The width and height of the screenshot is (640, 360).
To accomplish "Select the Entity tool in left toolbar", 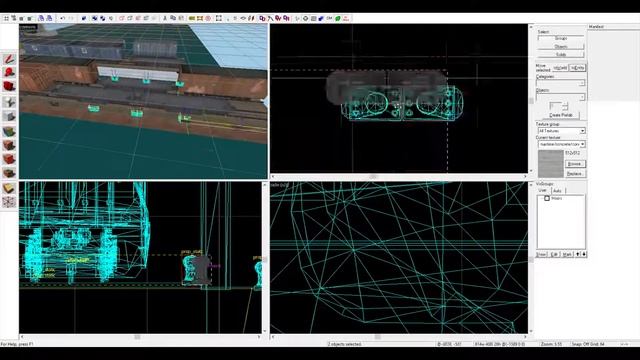I will (x=9, y=102).
